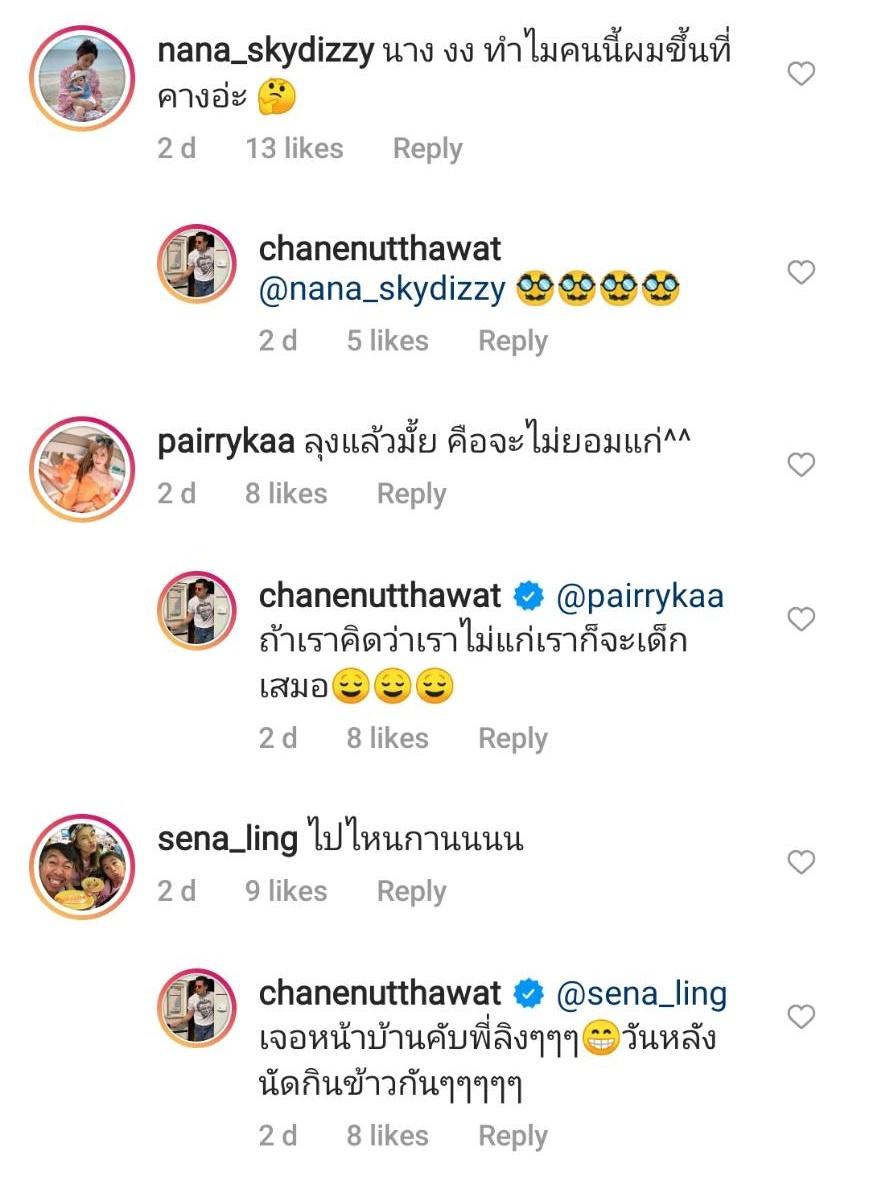The image size is (869, 1183).
Task: Tap chanenutthawat's avatar in the first reply
Action: click(x=197, y=264)
